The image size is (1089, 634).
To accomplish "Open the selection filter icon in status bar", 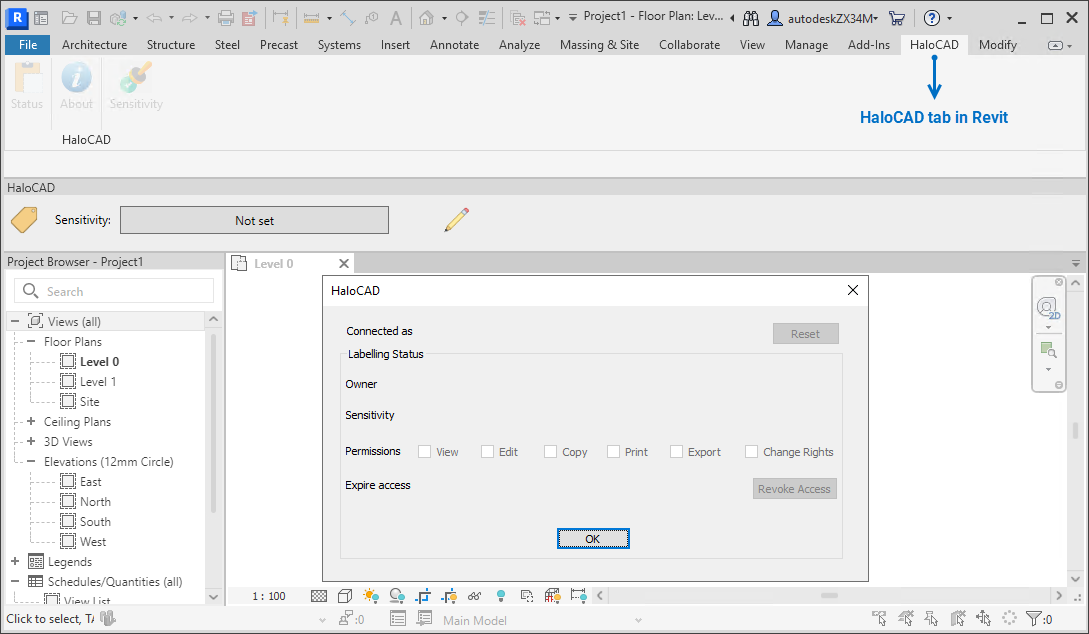I will point(1034,618).
